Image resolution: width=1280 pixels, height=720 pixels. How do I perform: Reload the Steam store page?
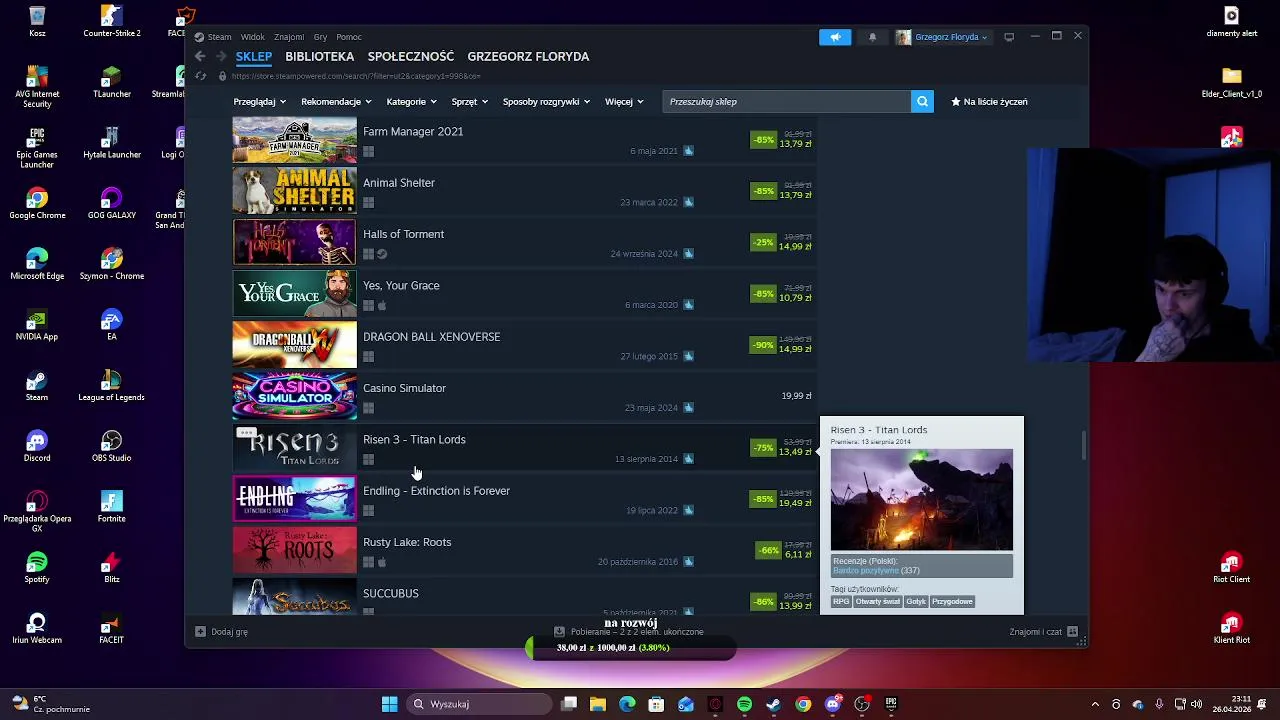coord(200,76)
